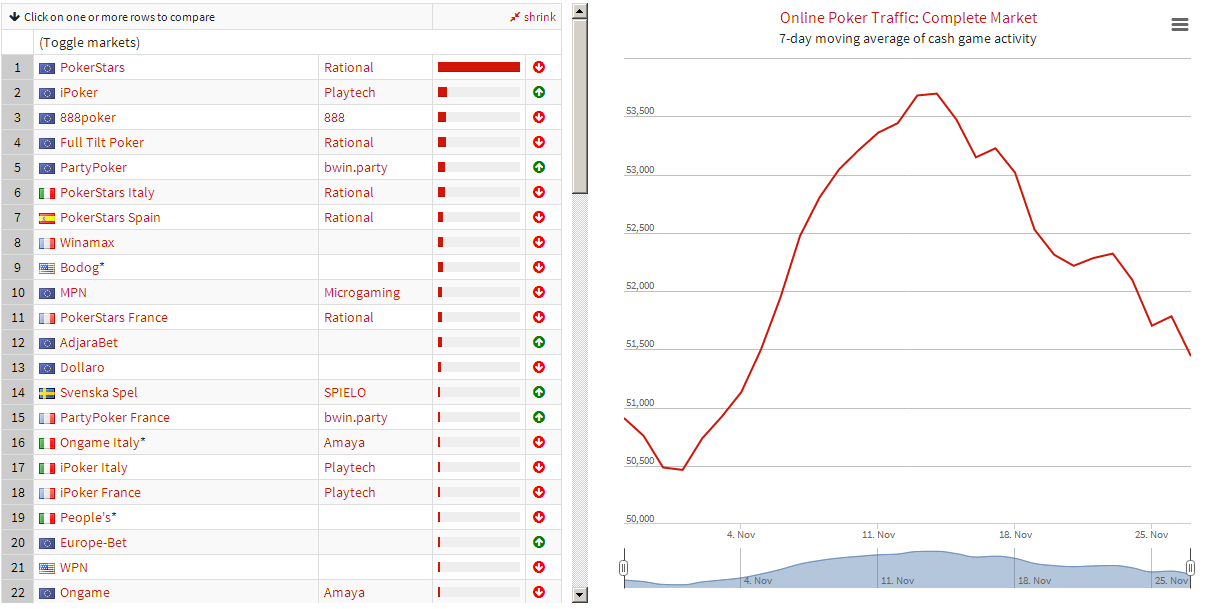Click the EU flag beside Dollaro

[x=47, y=368]
